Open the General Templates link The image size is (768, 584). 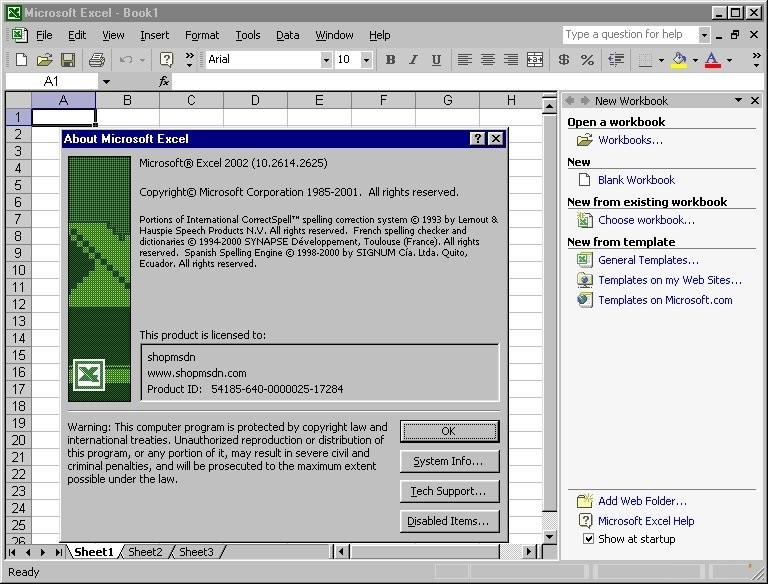648,260
